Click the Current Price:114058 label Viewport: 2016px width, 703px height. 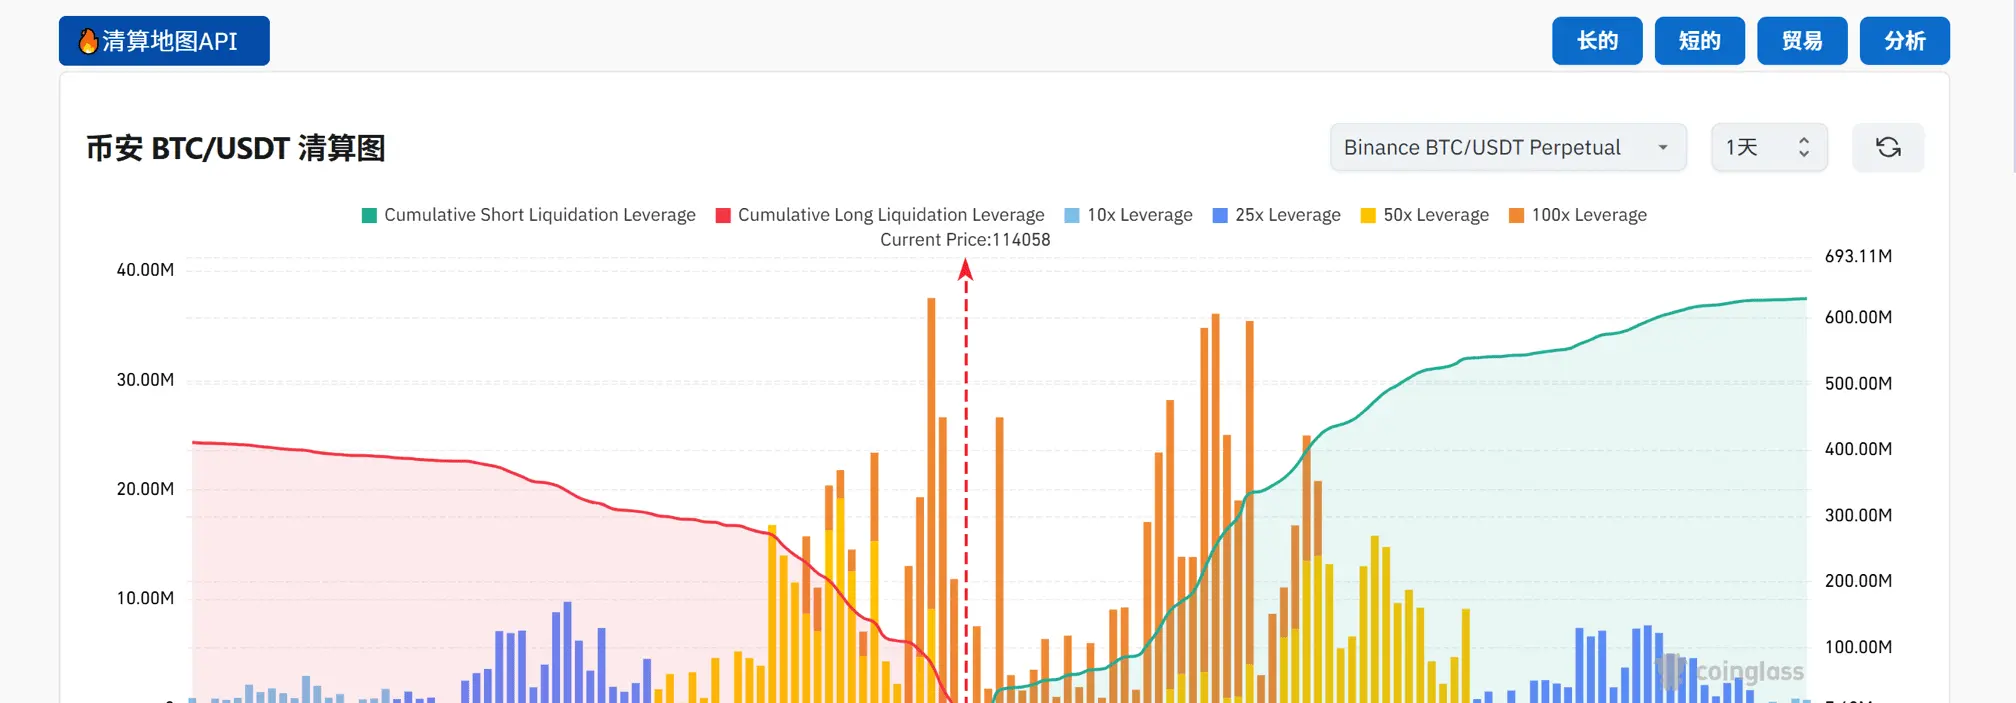[x=965, y=240]
